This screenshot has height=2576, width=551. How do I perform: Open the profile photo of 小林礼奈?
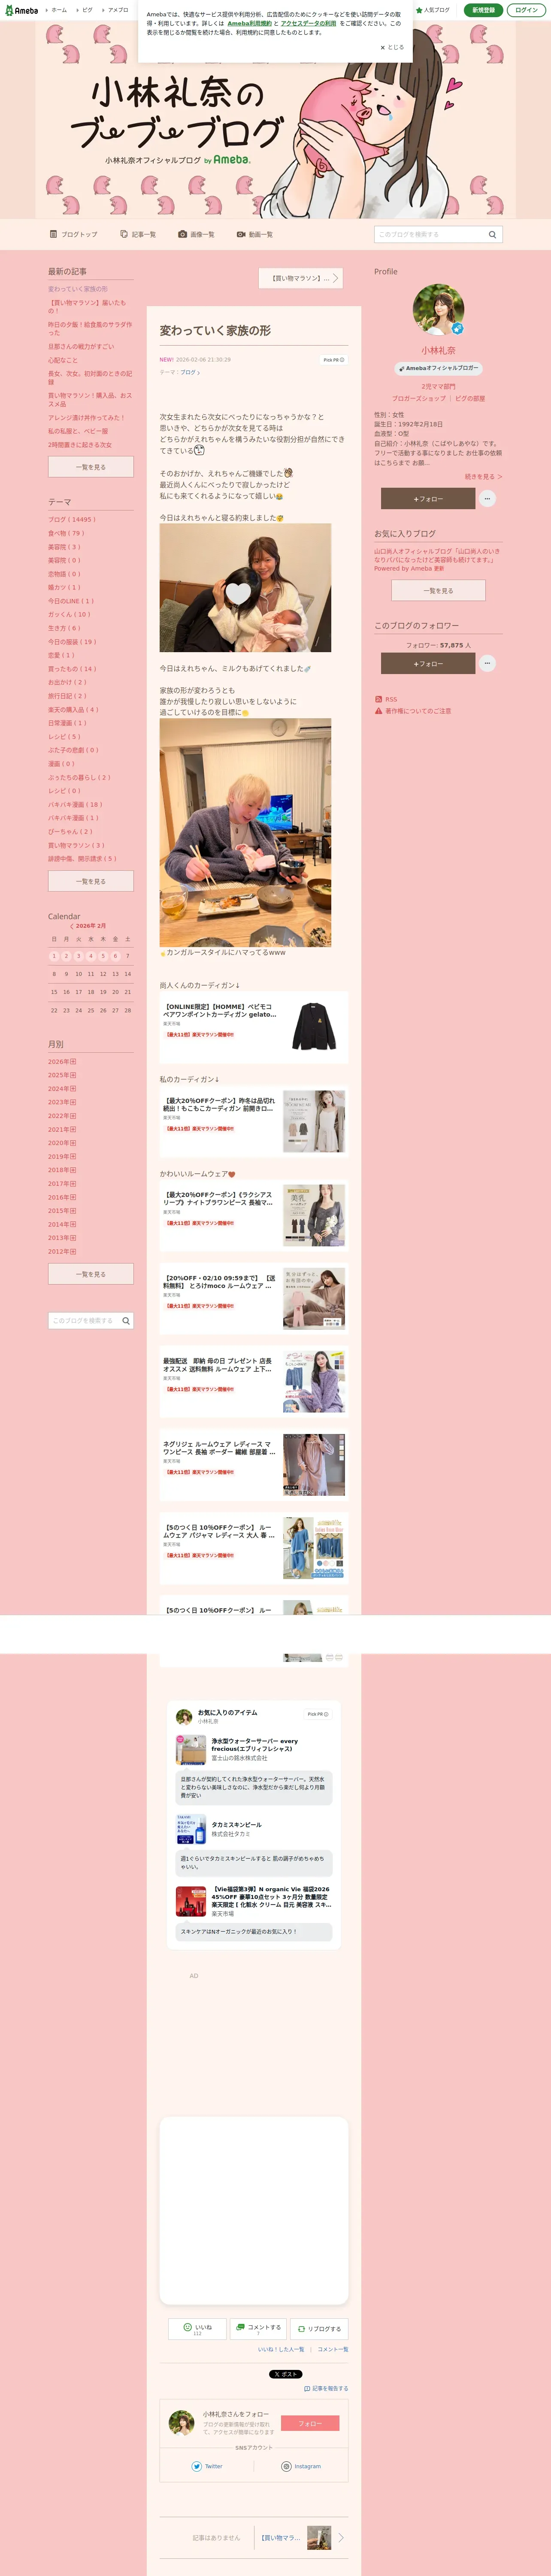pyautogui.click(x=438, y=310)
